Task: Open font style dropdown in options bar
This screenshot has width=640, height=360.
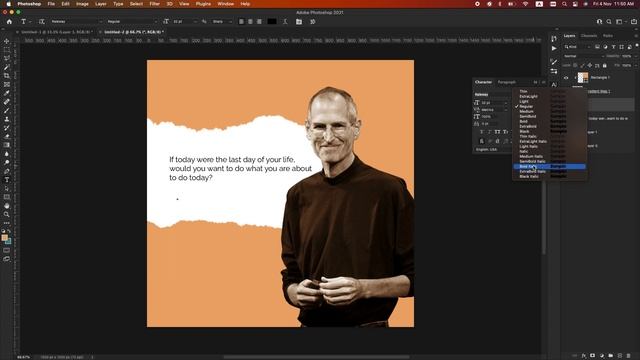Action: point(131,22)
